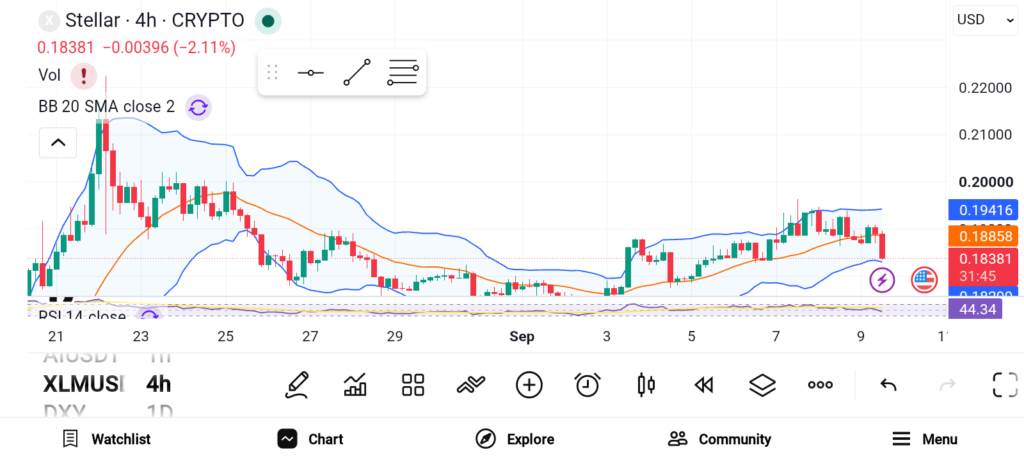Click the Vol warning exclamation badge
The height and width of the screenshot is (461, 1024).
84,76
